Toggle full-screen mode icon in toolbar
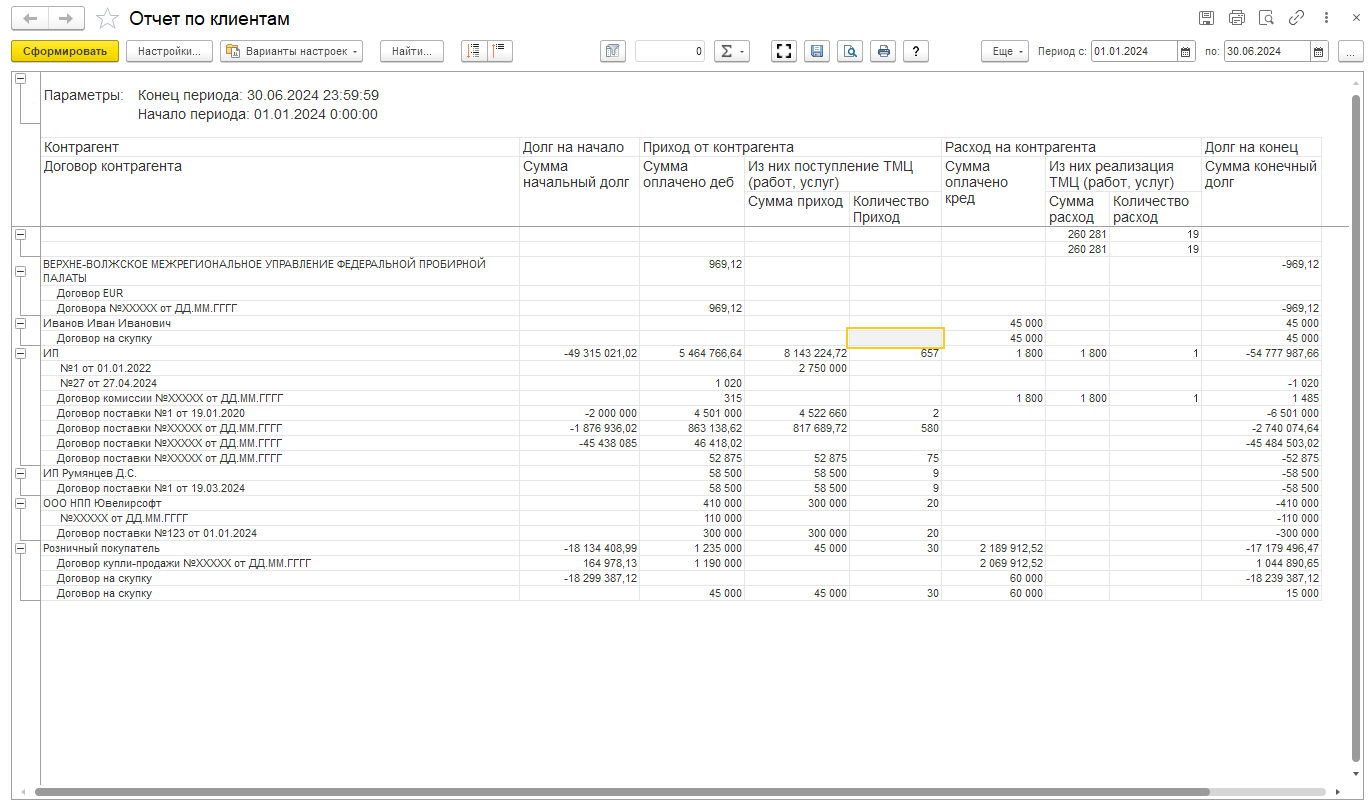This screenshot has width=1368, height=804. pos(785,51)
